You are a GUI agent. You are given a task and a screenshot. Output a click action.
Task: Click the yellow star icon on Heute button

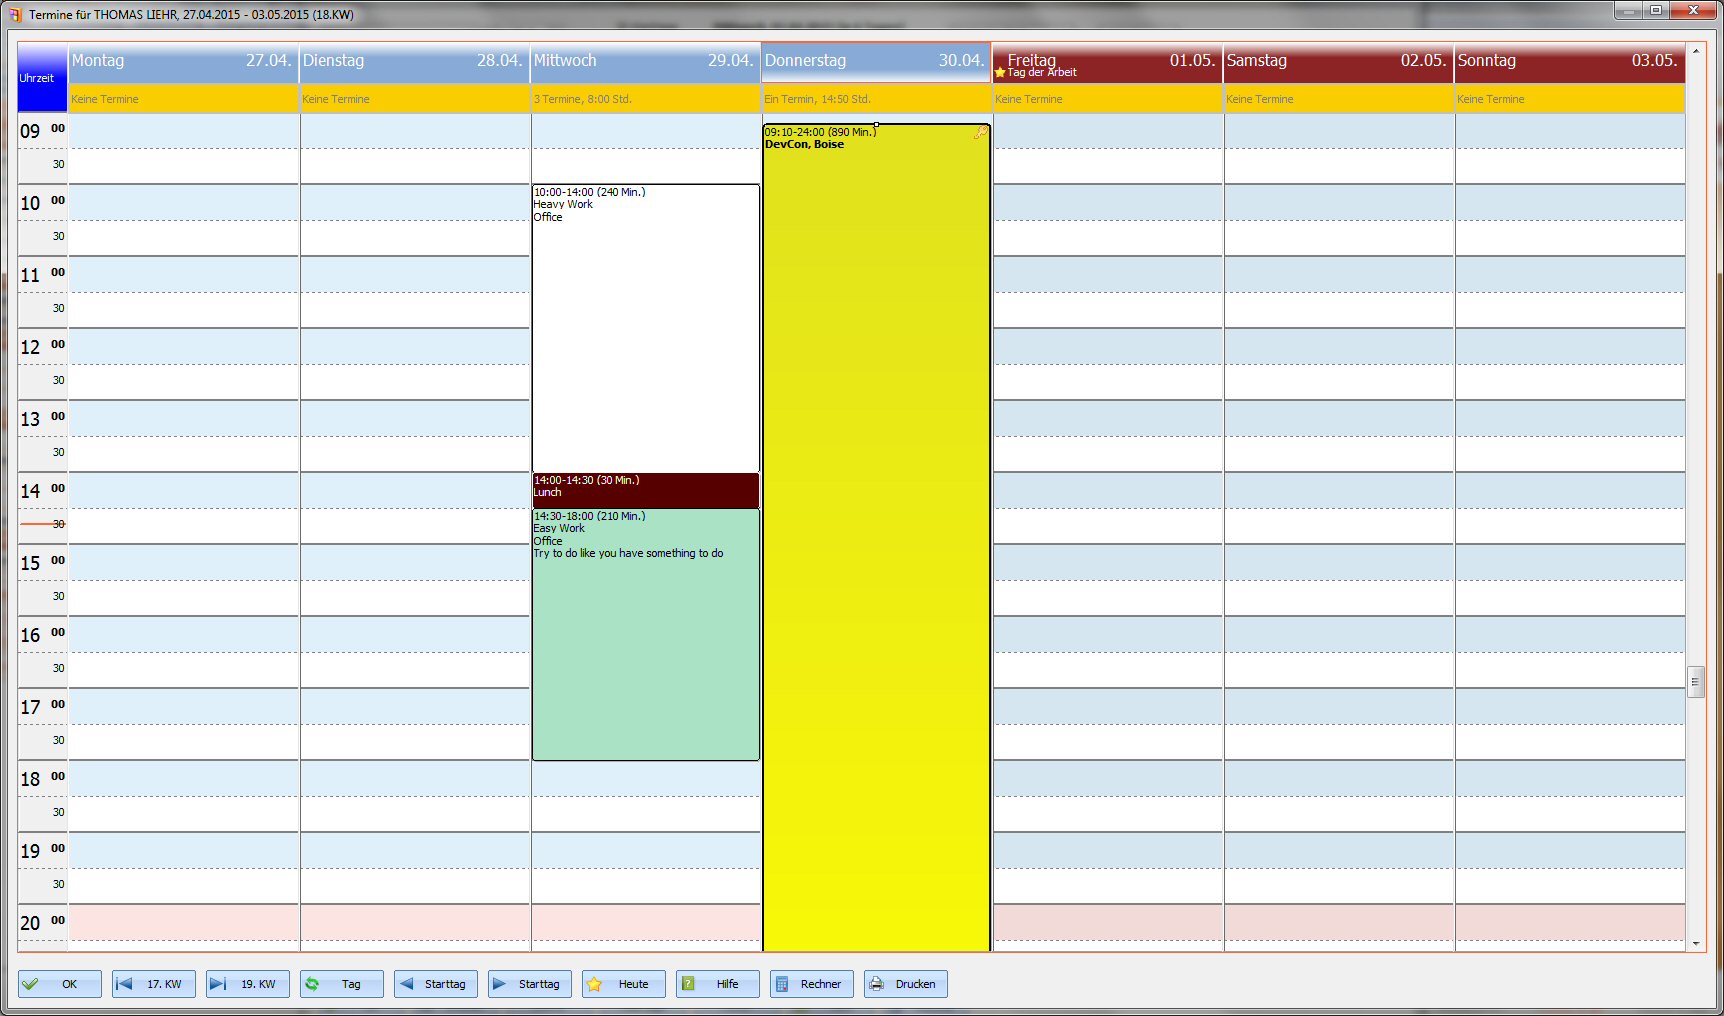594,984
